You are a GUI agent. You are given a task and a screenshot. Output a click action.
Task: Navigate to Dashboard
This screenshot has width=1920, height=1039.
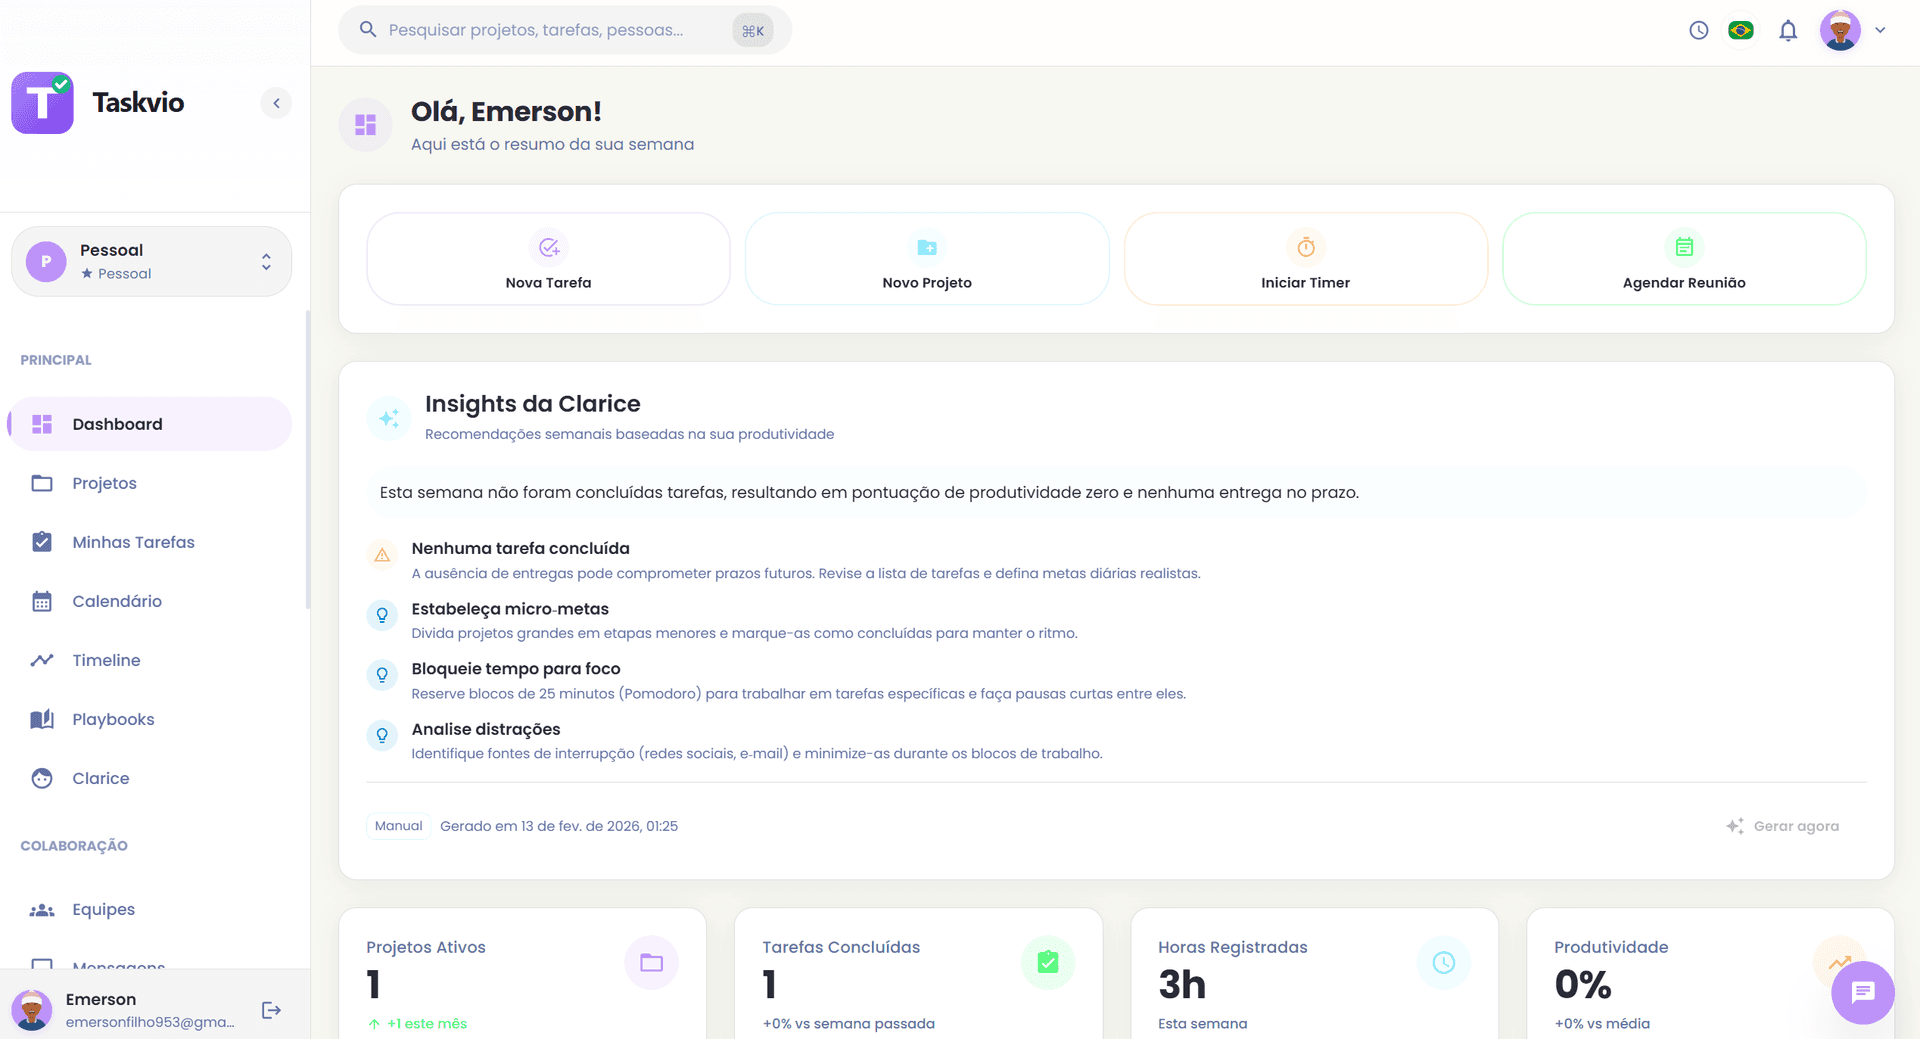117,424
